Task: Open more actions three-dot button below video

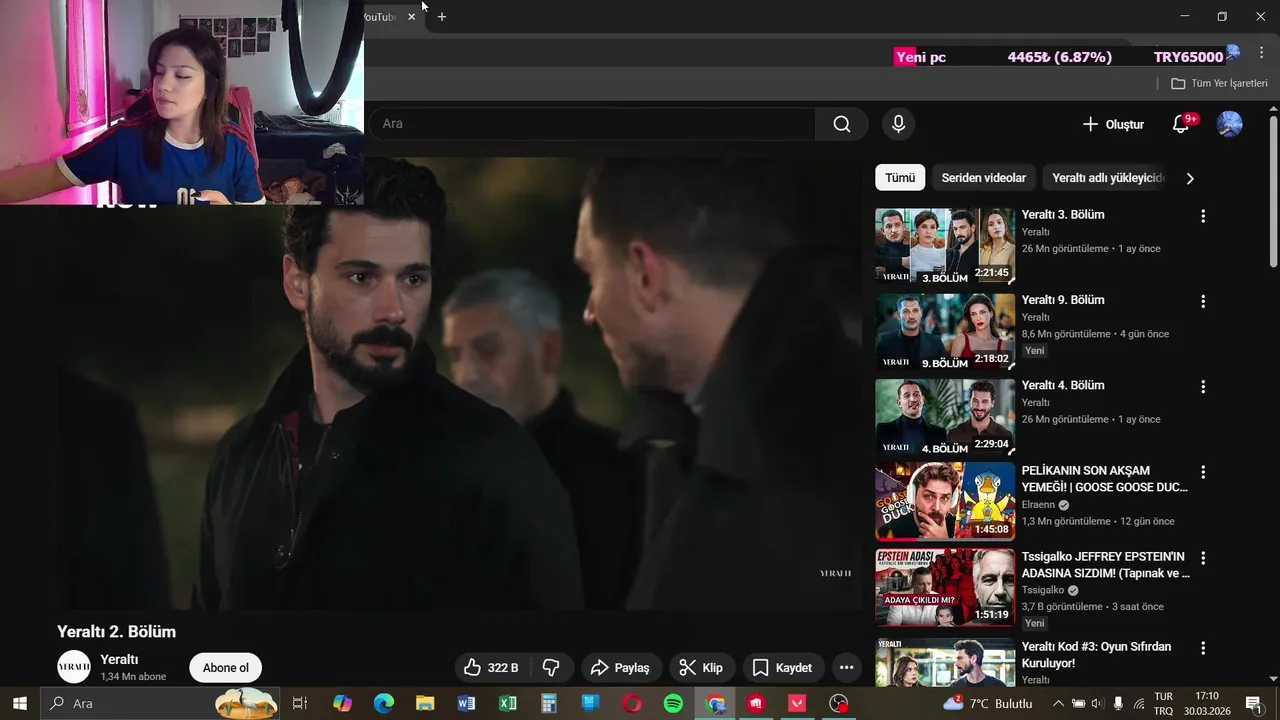Action: click(x=847, y=667)
